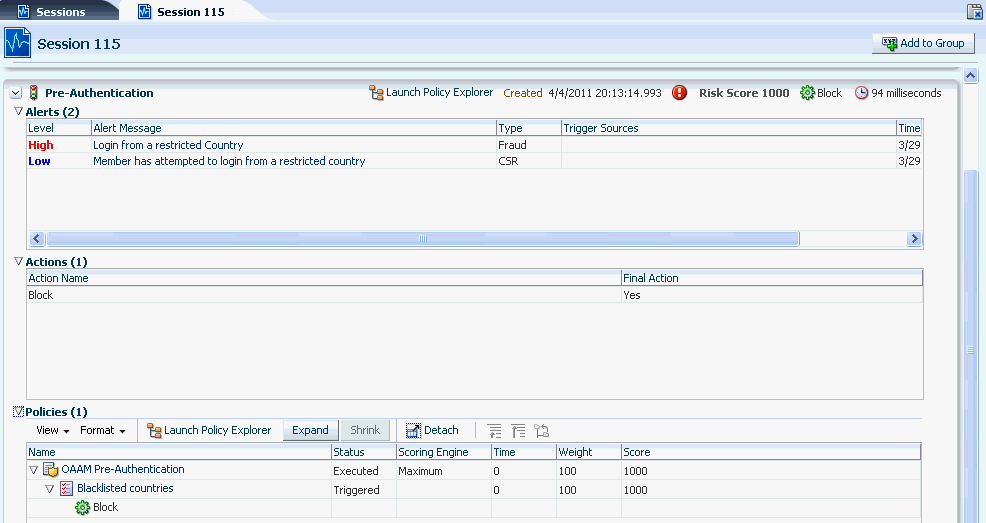986x523 pixels.
Task: Collapse the Pre-Authentication section
Action: (16, 93)
